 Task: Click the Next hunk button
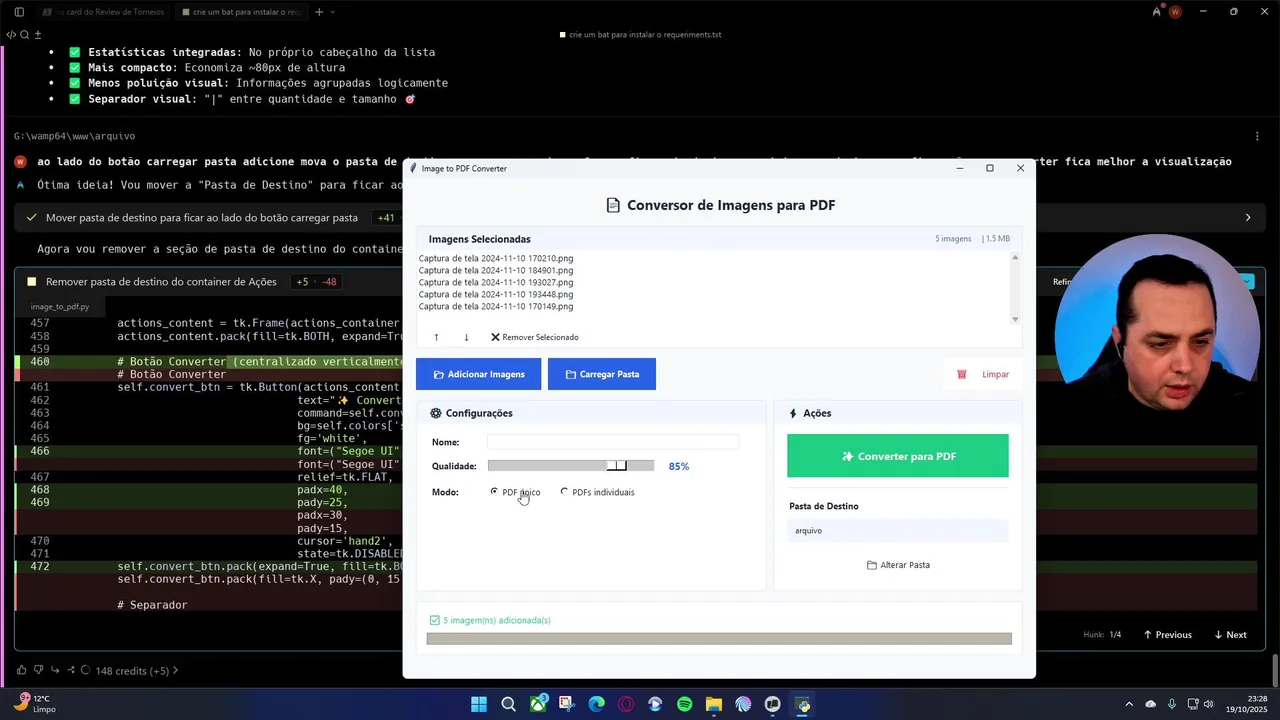[x=1230, y=635]
